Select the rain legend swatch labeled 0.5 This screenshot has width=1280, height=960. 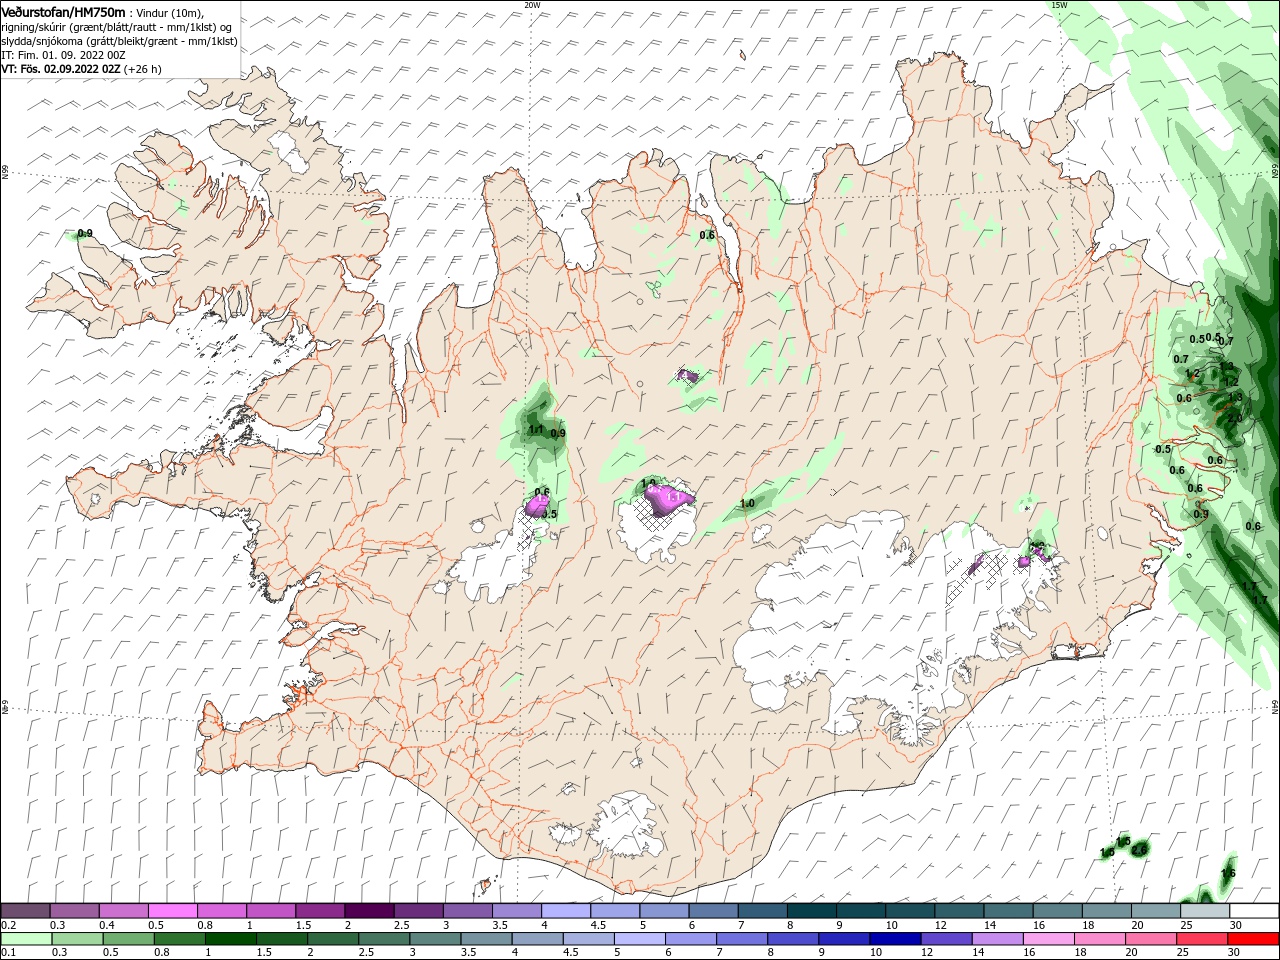point(128,939)
